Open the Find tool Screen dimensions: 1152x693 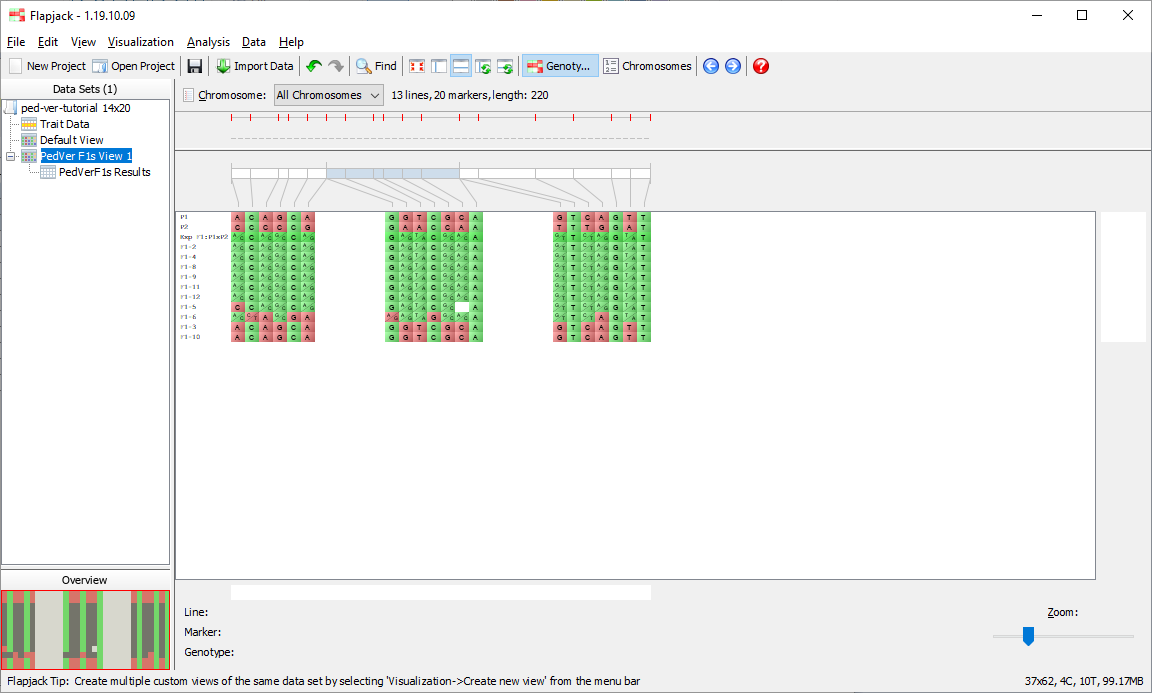(376, 66)
